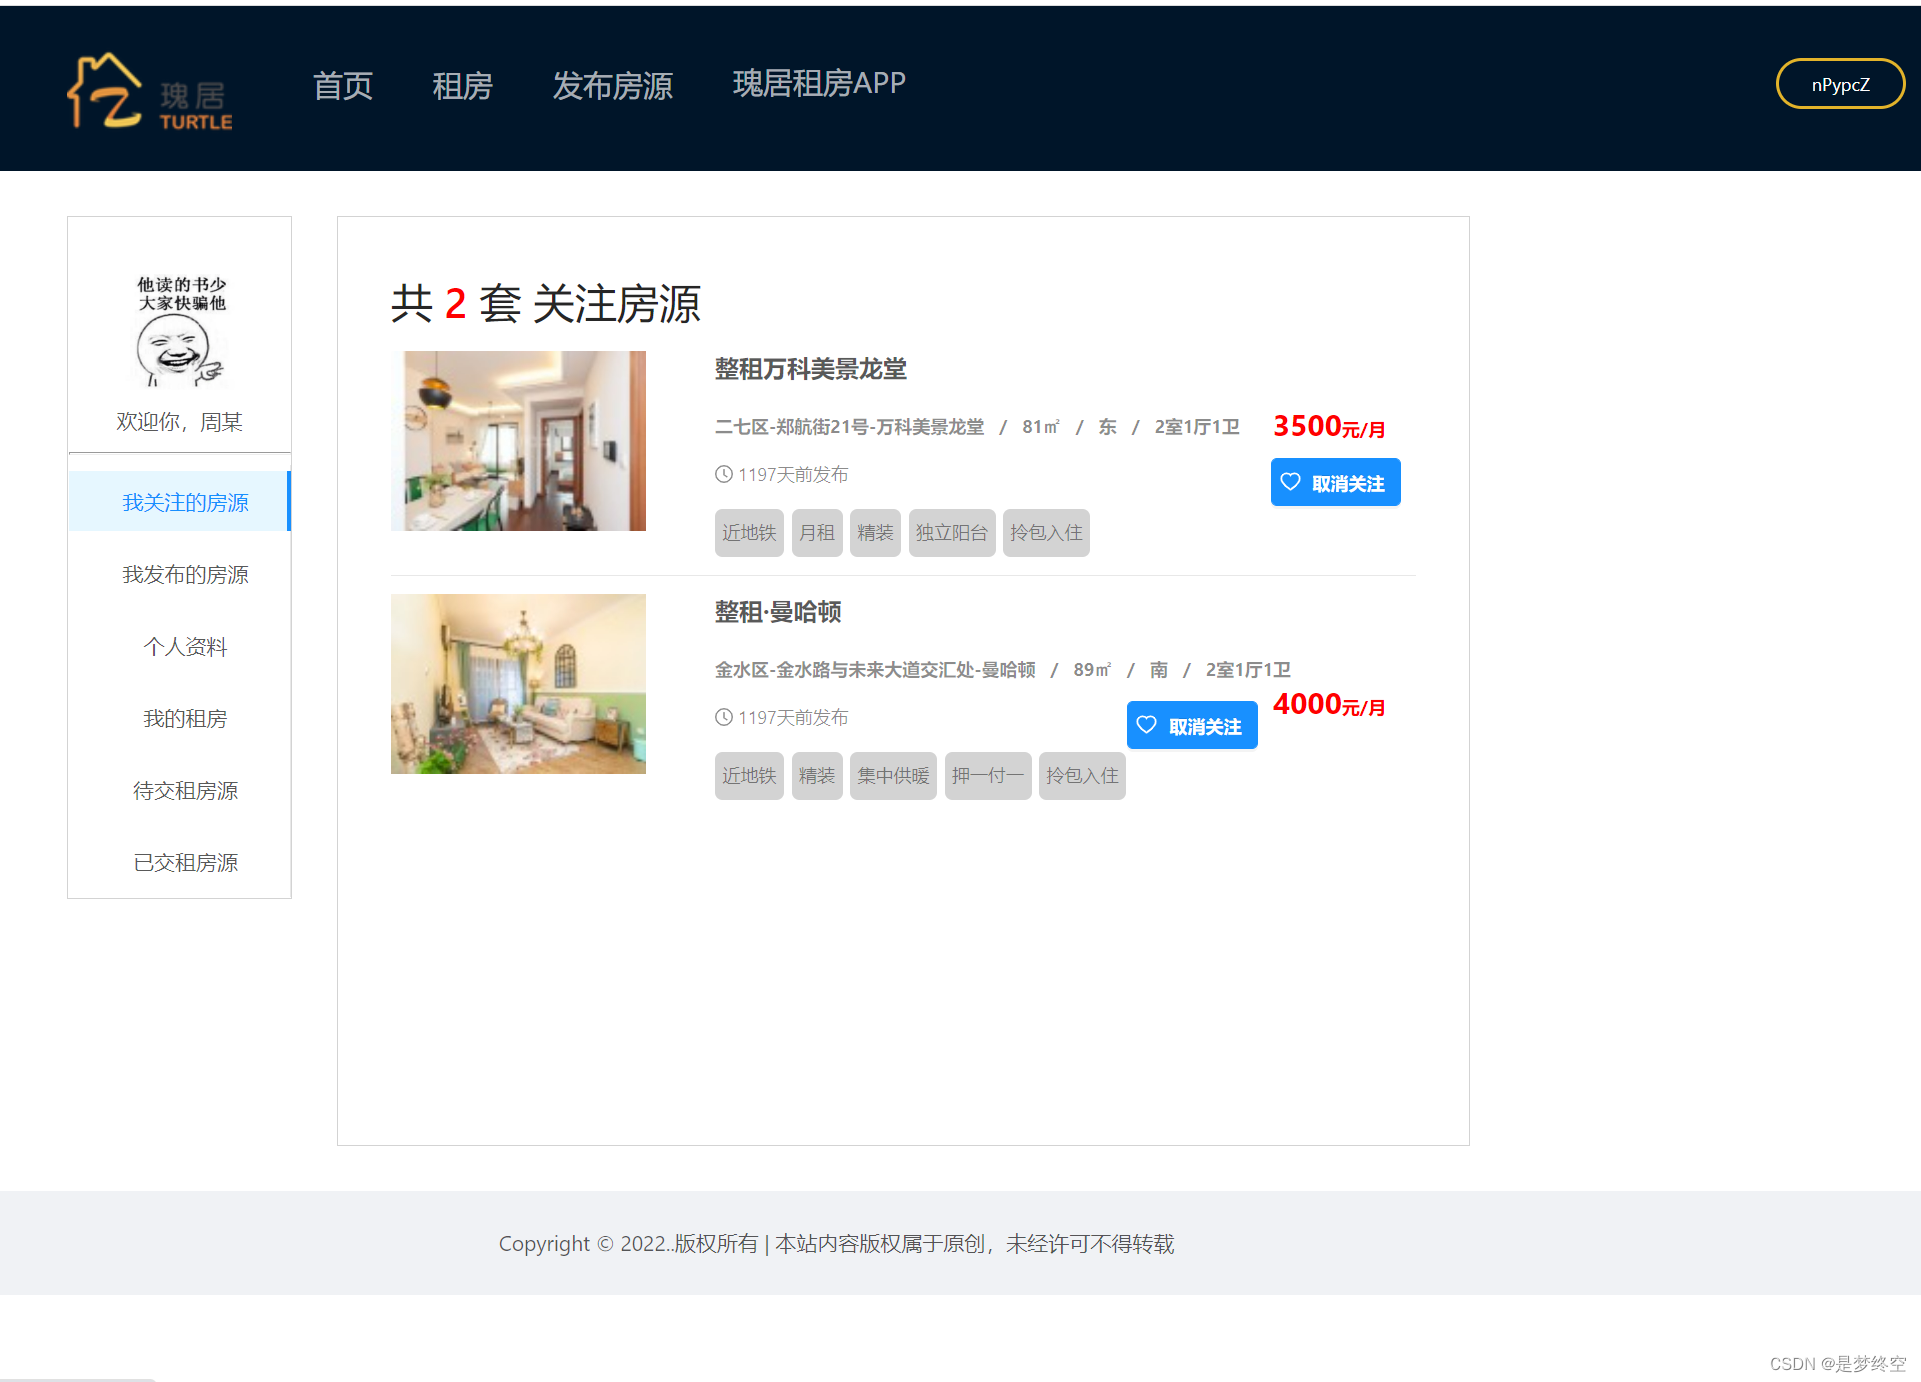The width and height of the screenshot is (1921, 1382).
Task: Click heart icon on 万科美景龙堂 listing
Action: click(x=1290, y=482)
